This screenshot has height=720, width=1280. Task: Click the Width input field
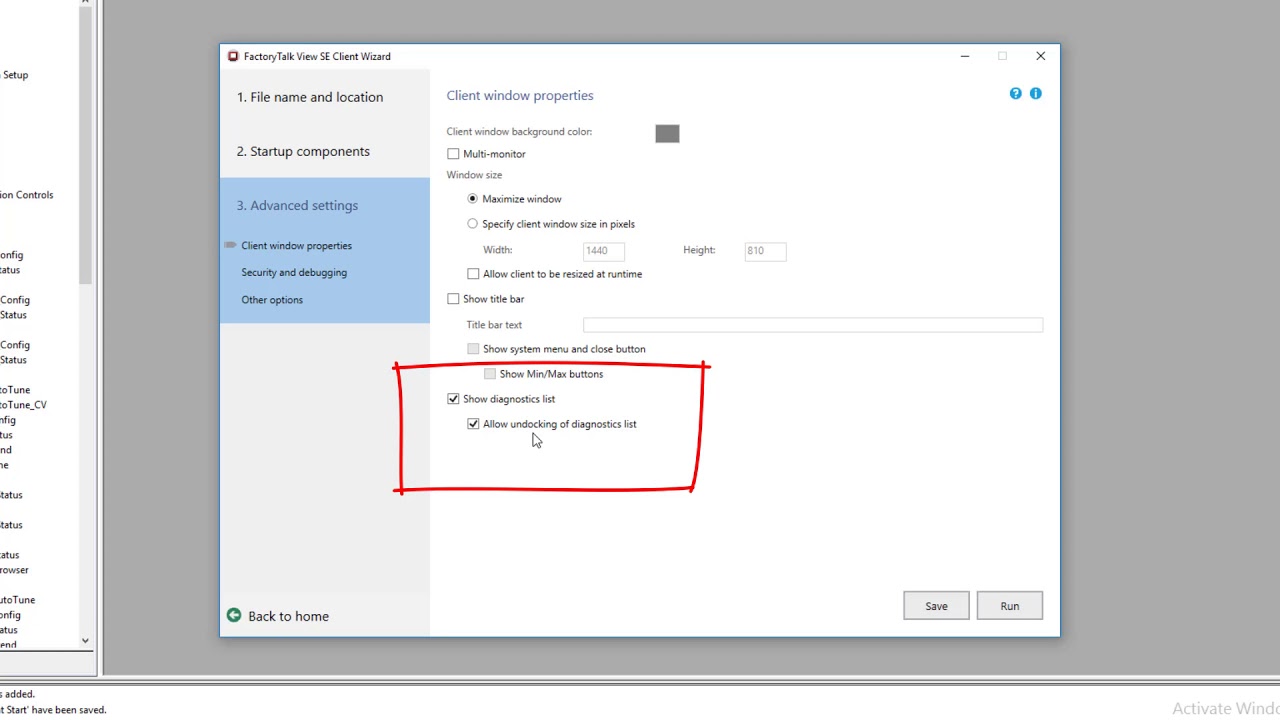(604, 251)
